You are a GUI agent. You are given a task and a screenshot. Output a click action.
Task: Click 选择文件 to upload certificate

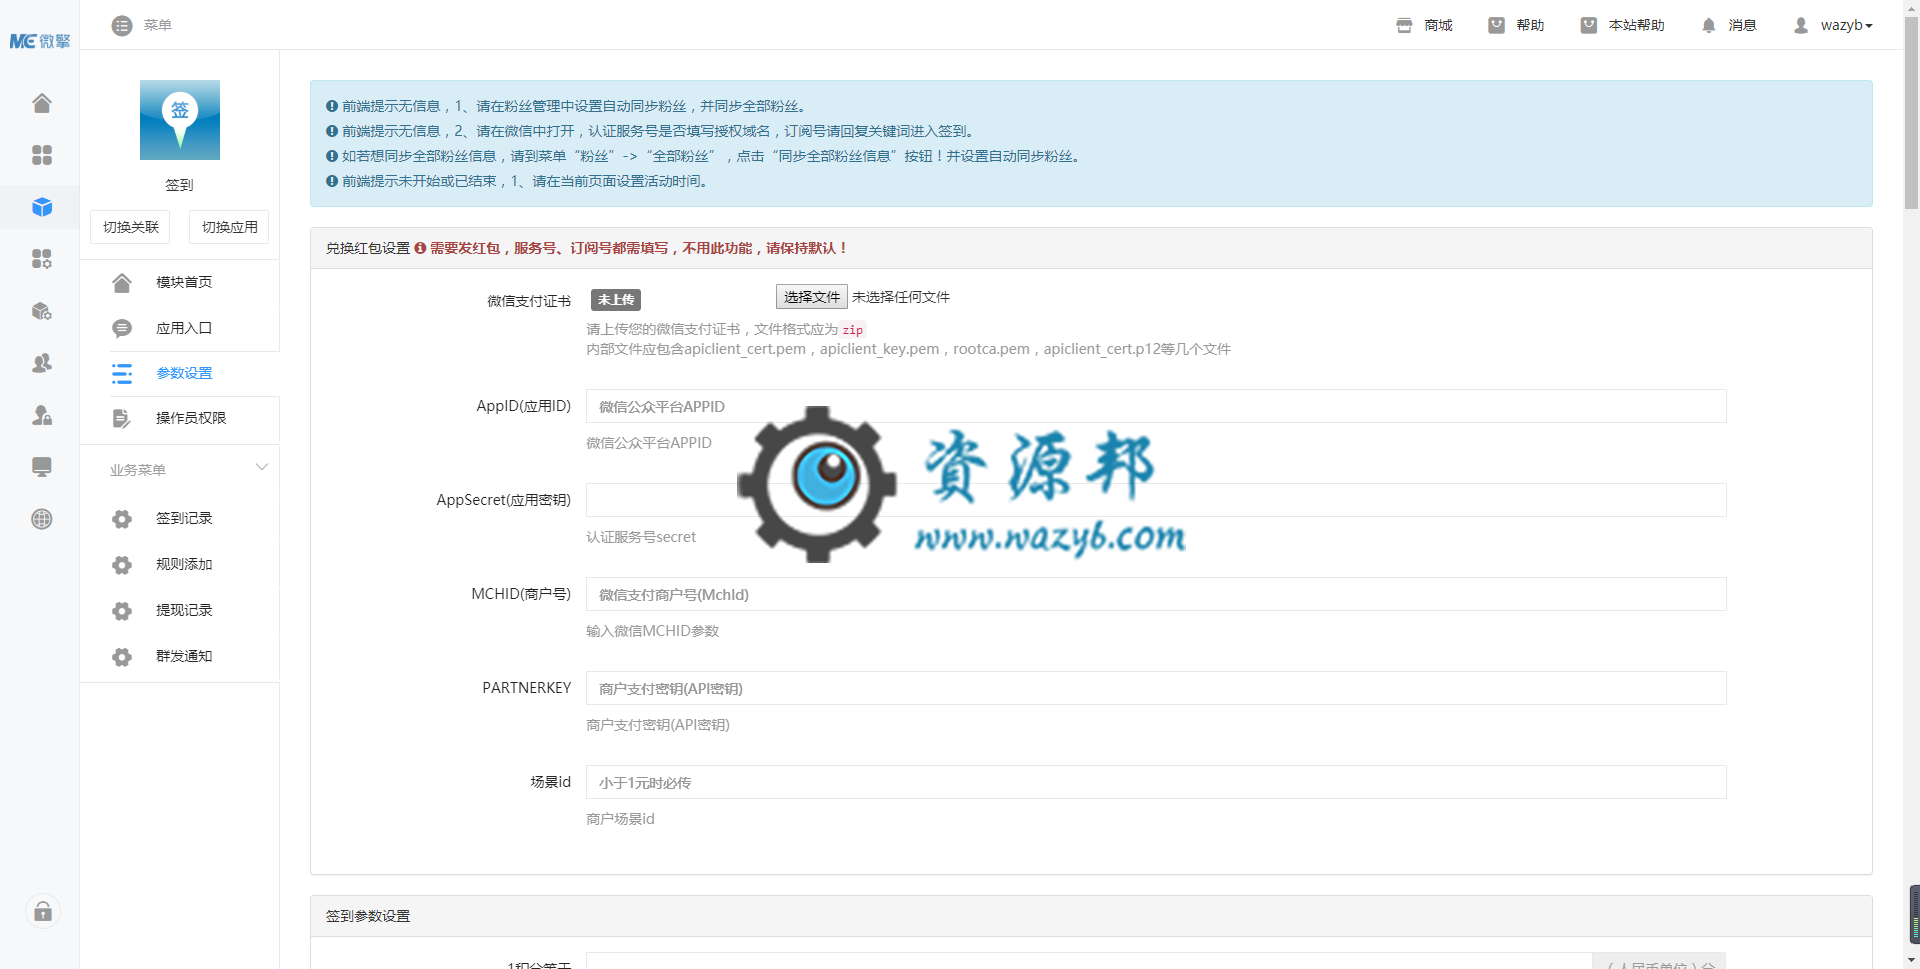(x=811, y=297)
